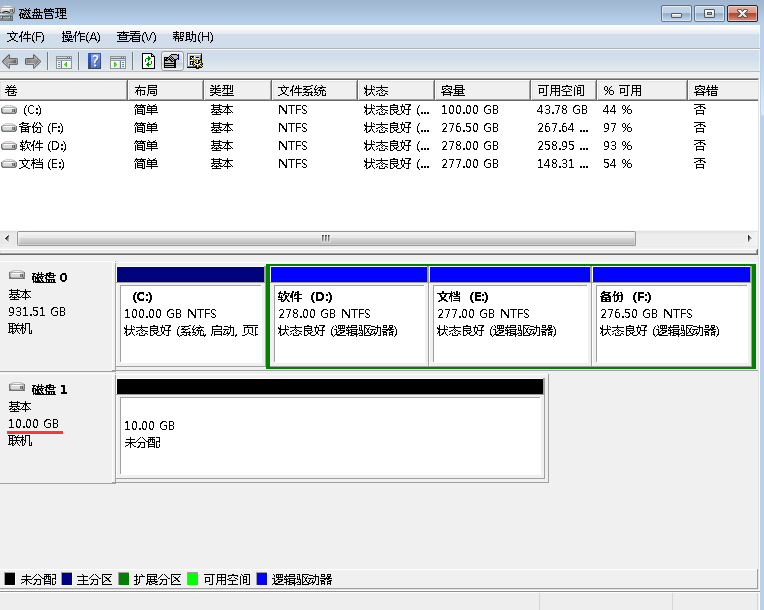Click the 276.50 GB capacity cell in list
This screenshot has width=764, height=610.
click(470, 128)
